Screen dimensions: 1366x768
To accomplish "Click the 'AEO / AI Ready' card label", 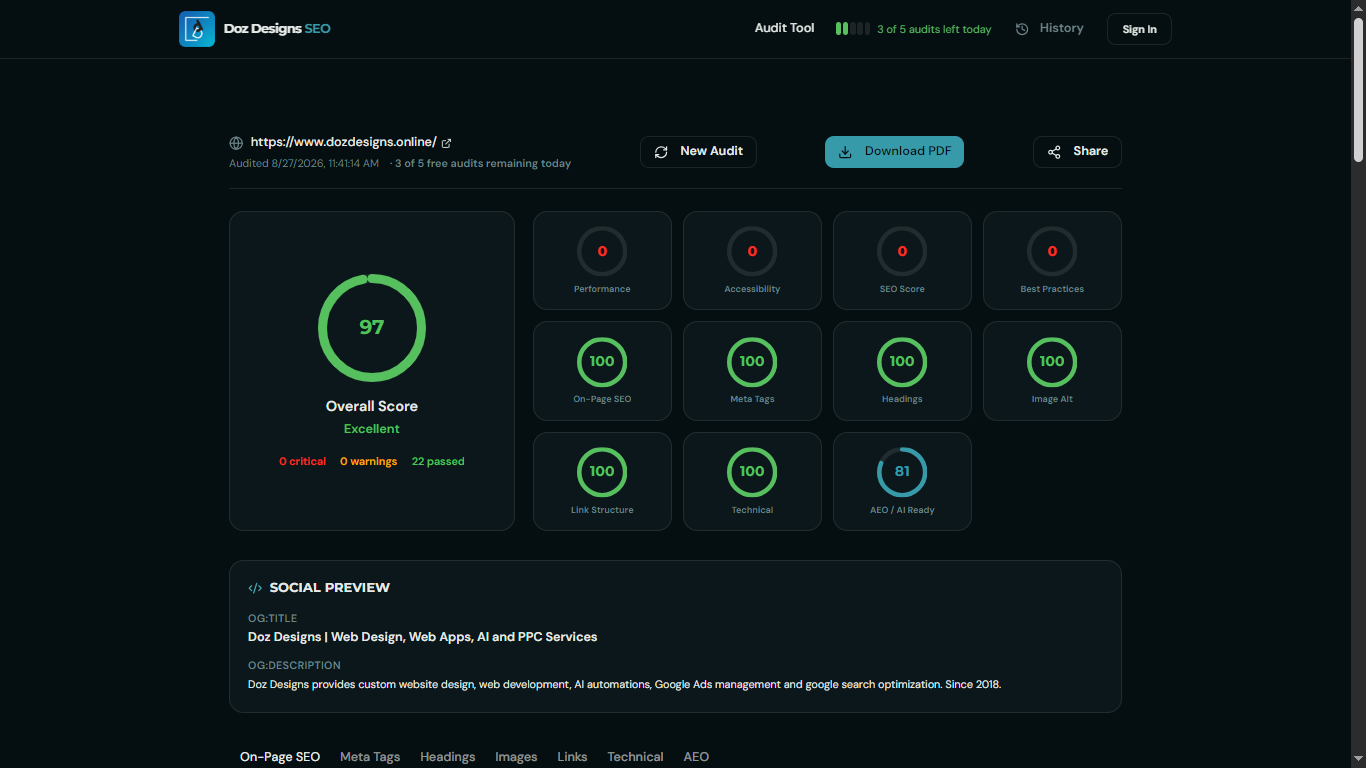I will 902,510.
